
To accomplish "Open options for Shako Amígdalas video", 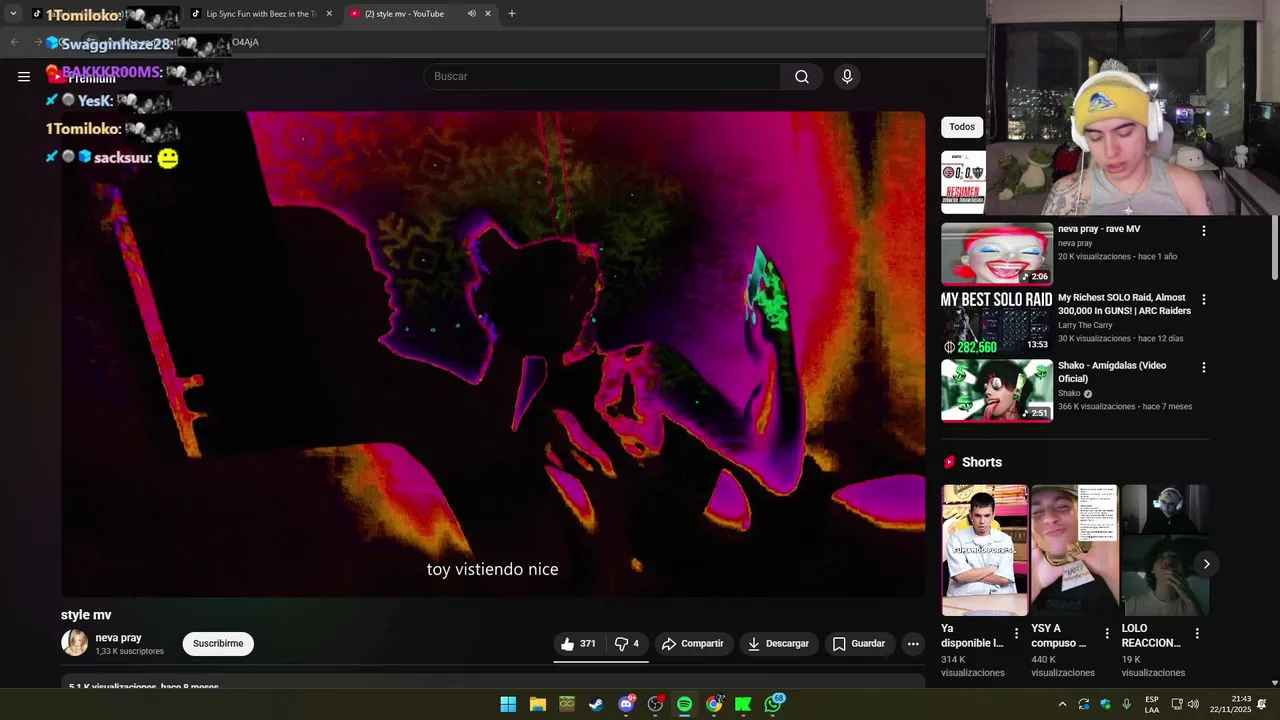I will (1204, 367).
